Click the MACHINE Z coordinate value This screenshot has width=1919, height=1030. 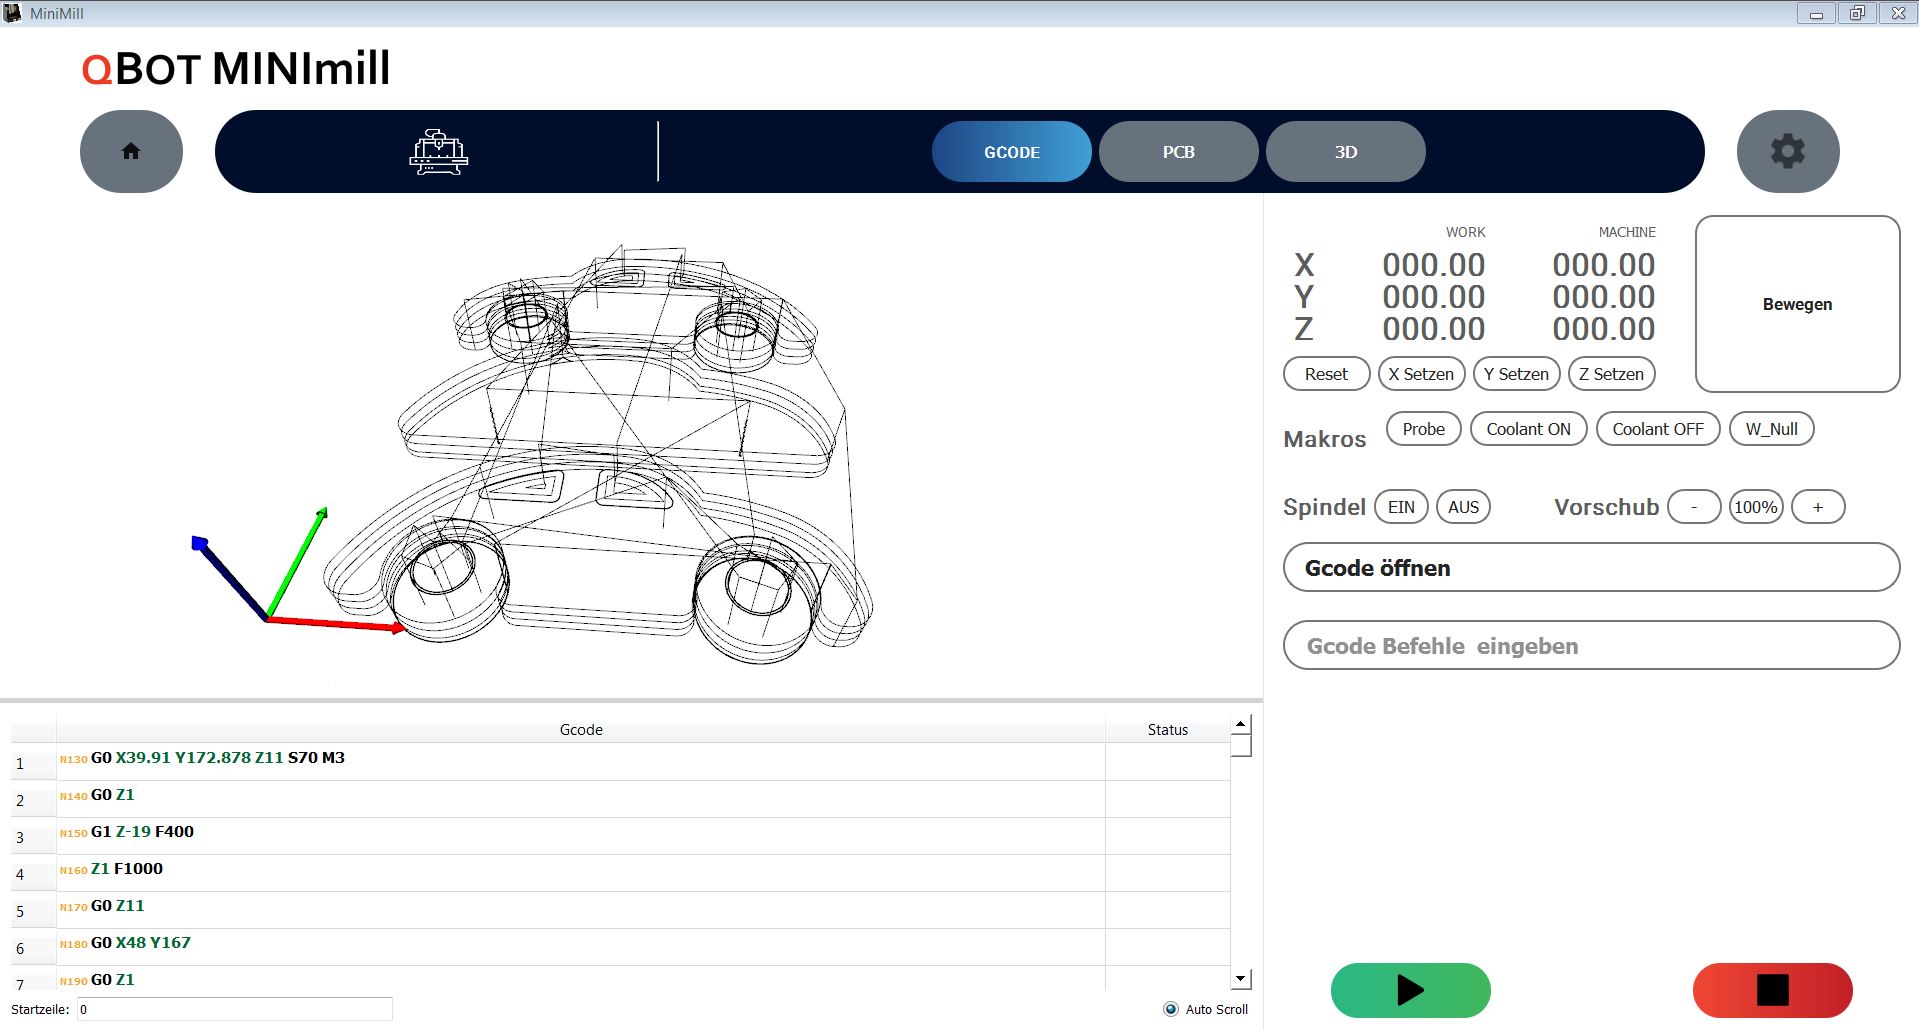pyautogui.click(x=1603, y=329)
